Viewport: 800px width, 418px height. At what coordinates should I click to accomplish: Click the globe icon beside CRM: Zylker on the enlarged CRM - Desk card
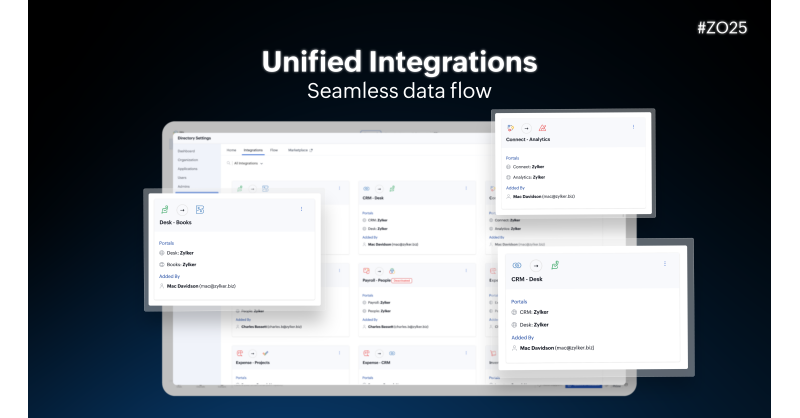pyautogui.click(x=514, y=312)
